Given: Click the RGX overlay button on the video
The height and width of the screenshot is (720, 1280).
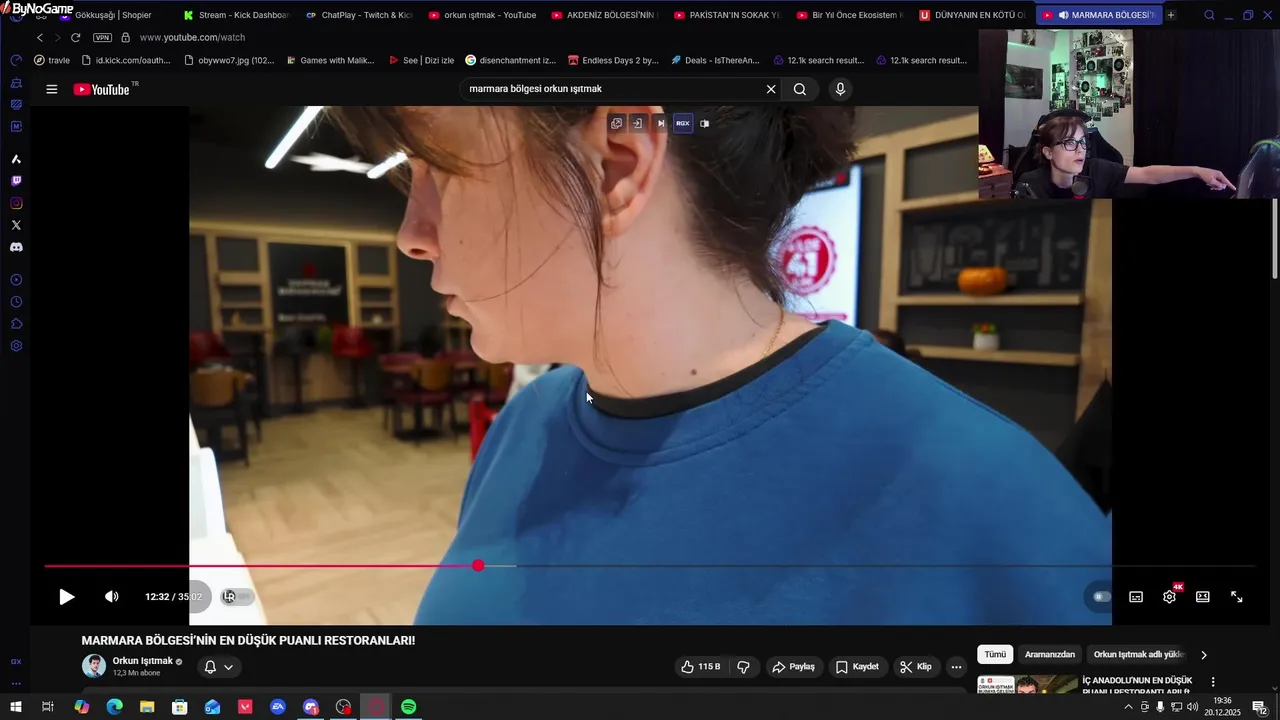Looking at the screenshot, I should [x=683, y=124].
